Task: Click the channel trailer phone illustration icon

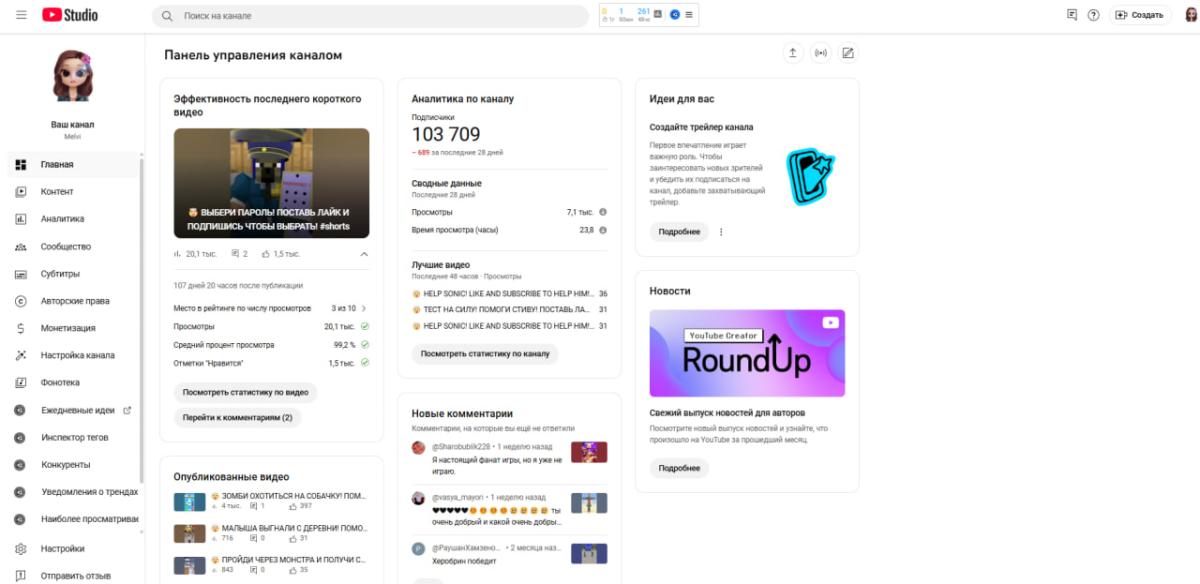Action: [809, 177]
